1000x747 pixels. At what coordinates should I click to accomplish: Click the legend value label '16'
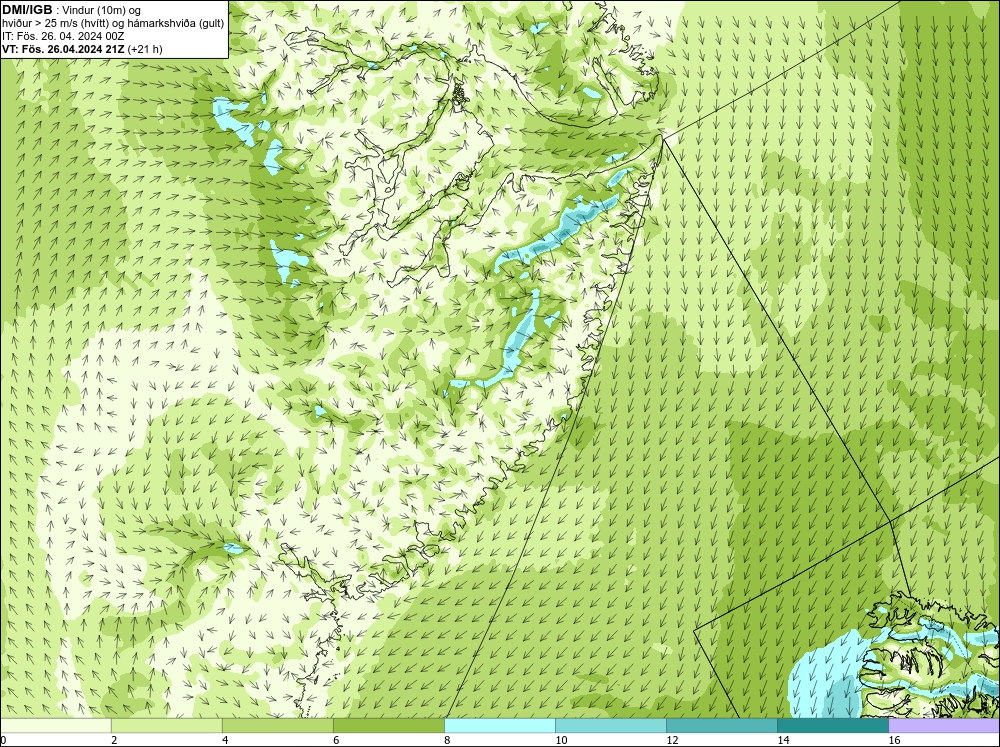coord(894,740)
